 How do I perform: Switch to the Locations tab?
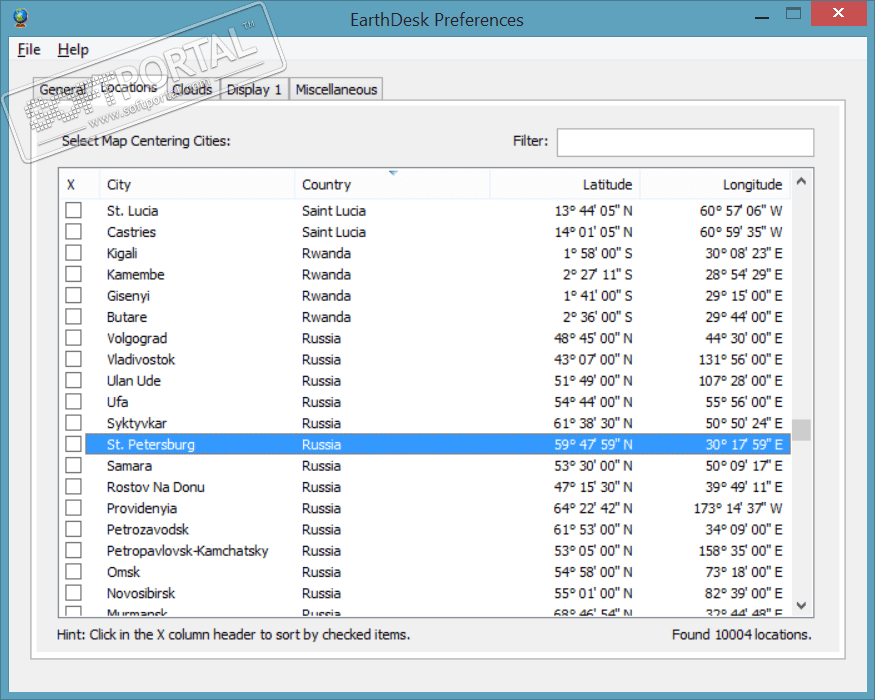coord(129,88)
